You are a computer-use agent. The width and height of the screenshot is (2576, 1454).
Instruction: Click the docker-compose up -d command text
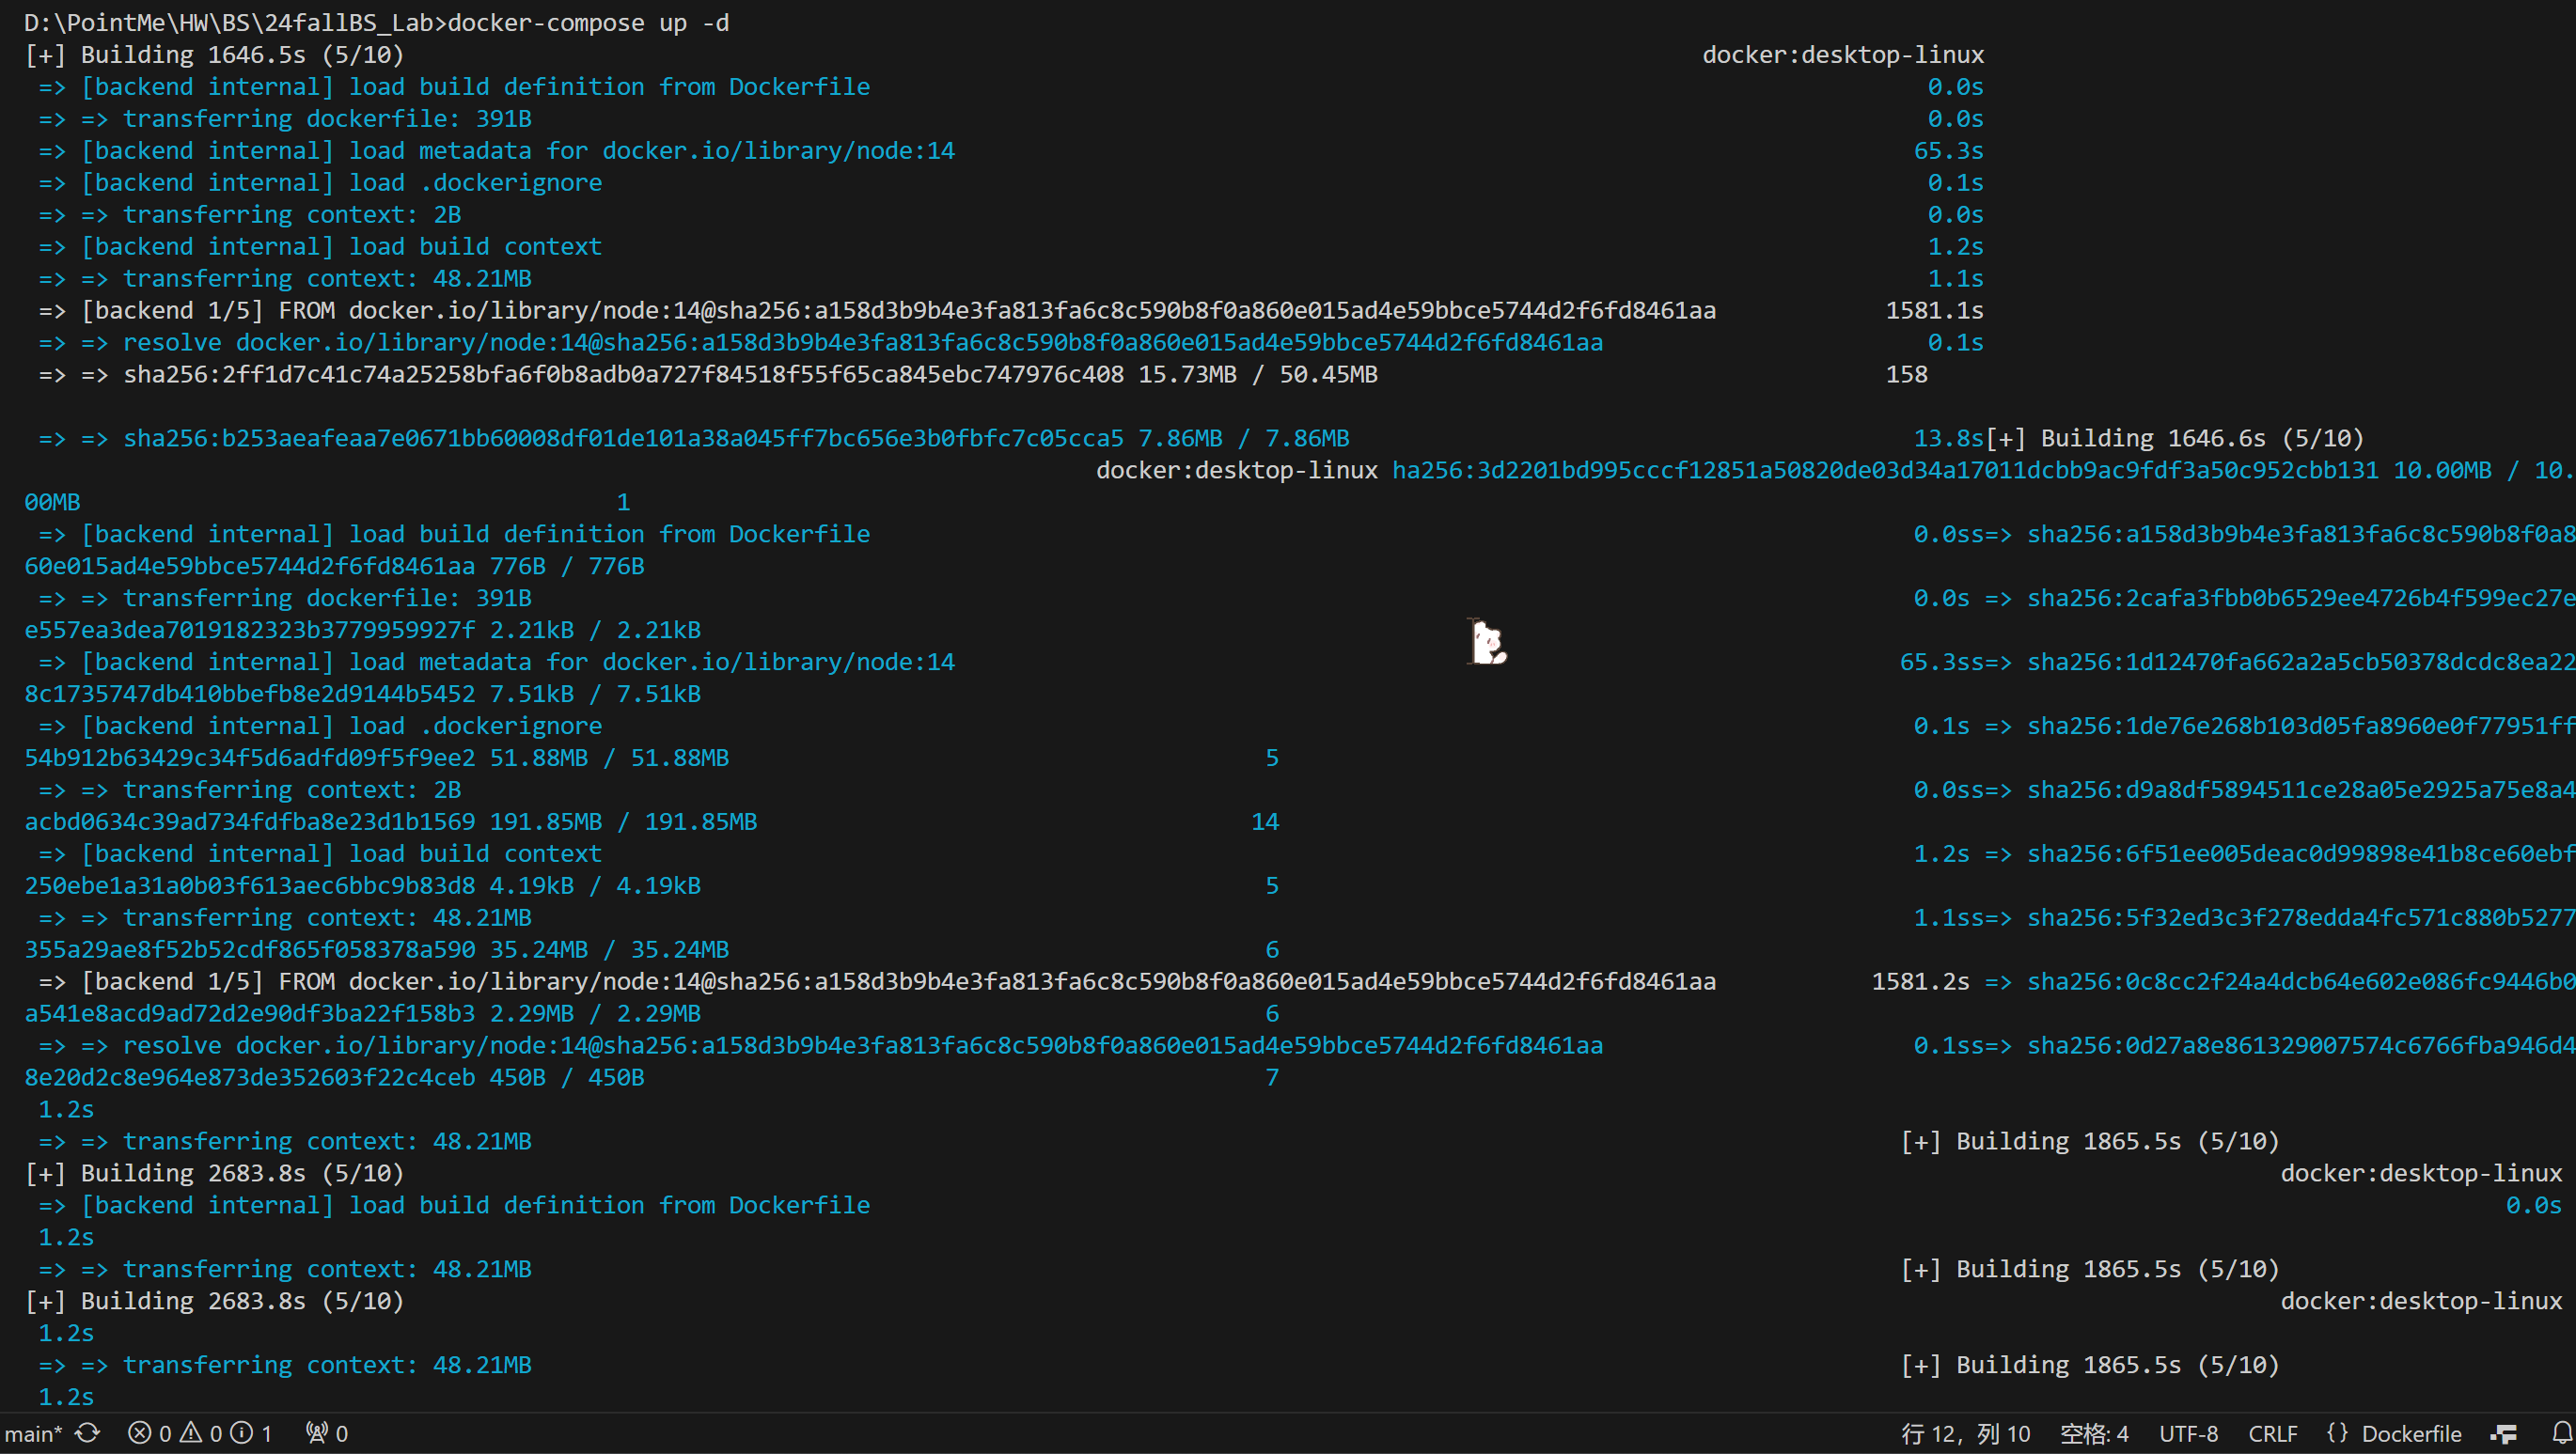pyautogui.click(x=588, y=22)
